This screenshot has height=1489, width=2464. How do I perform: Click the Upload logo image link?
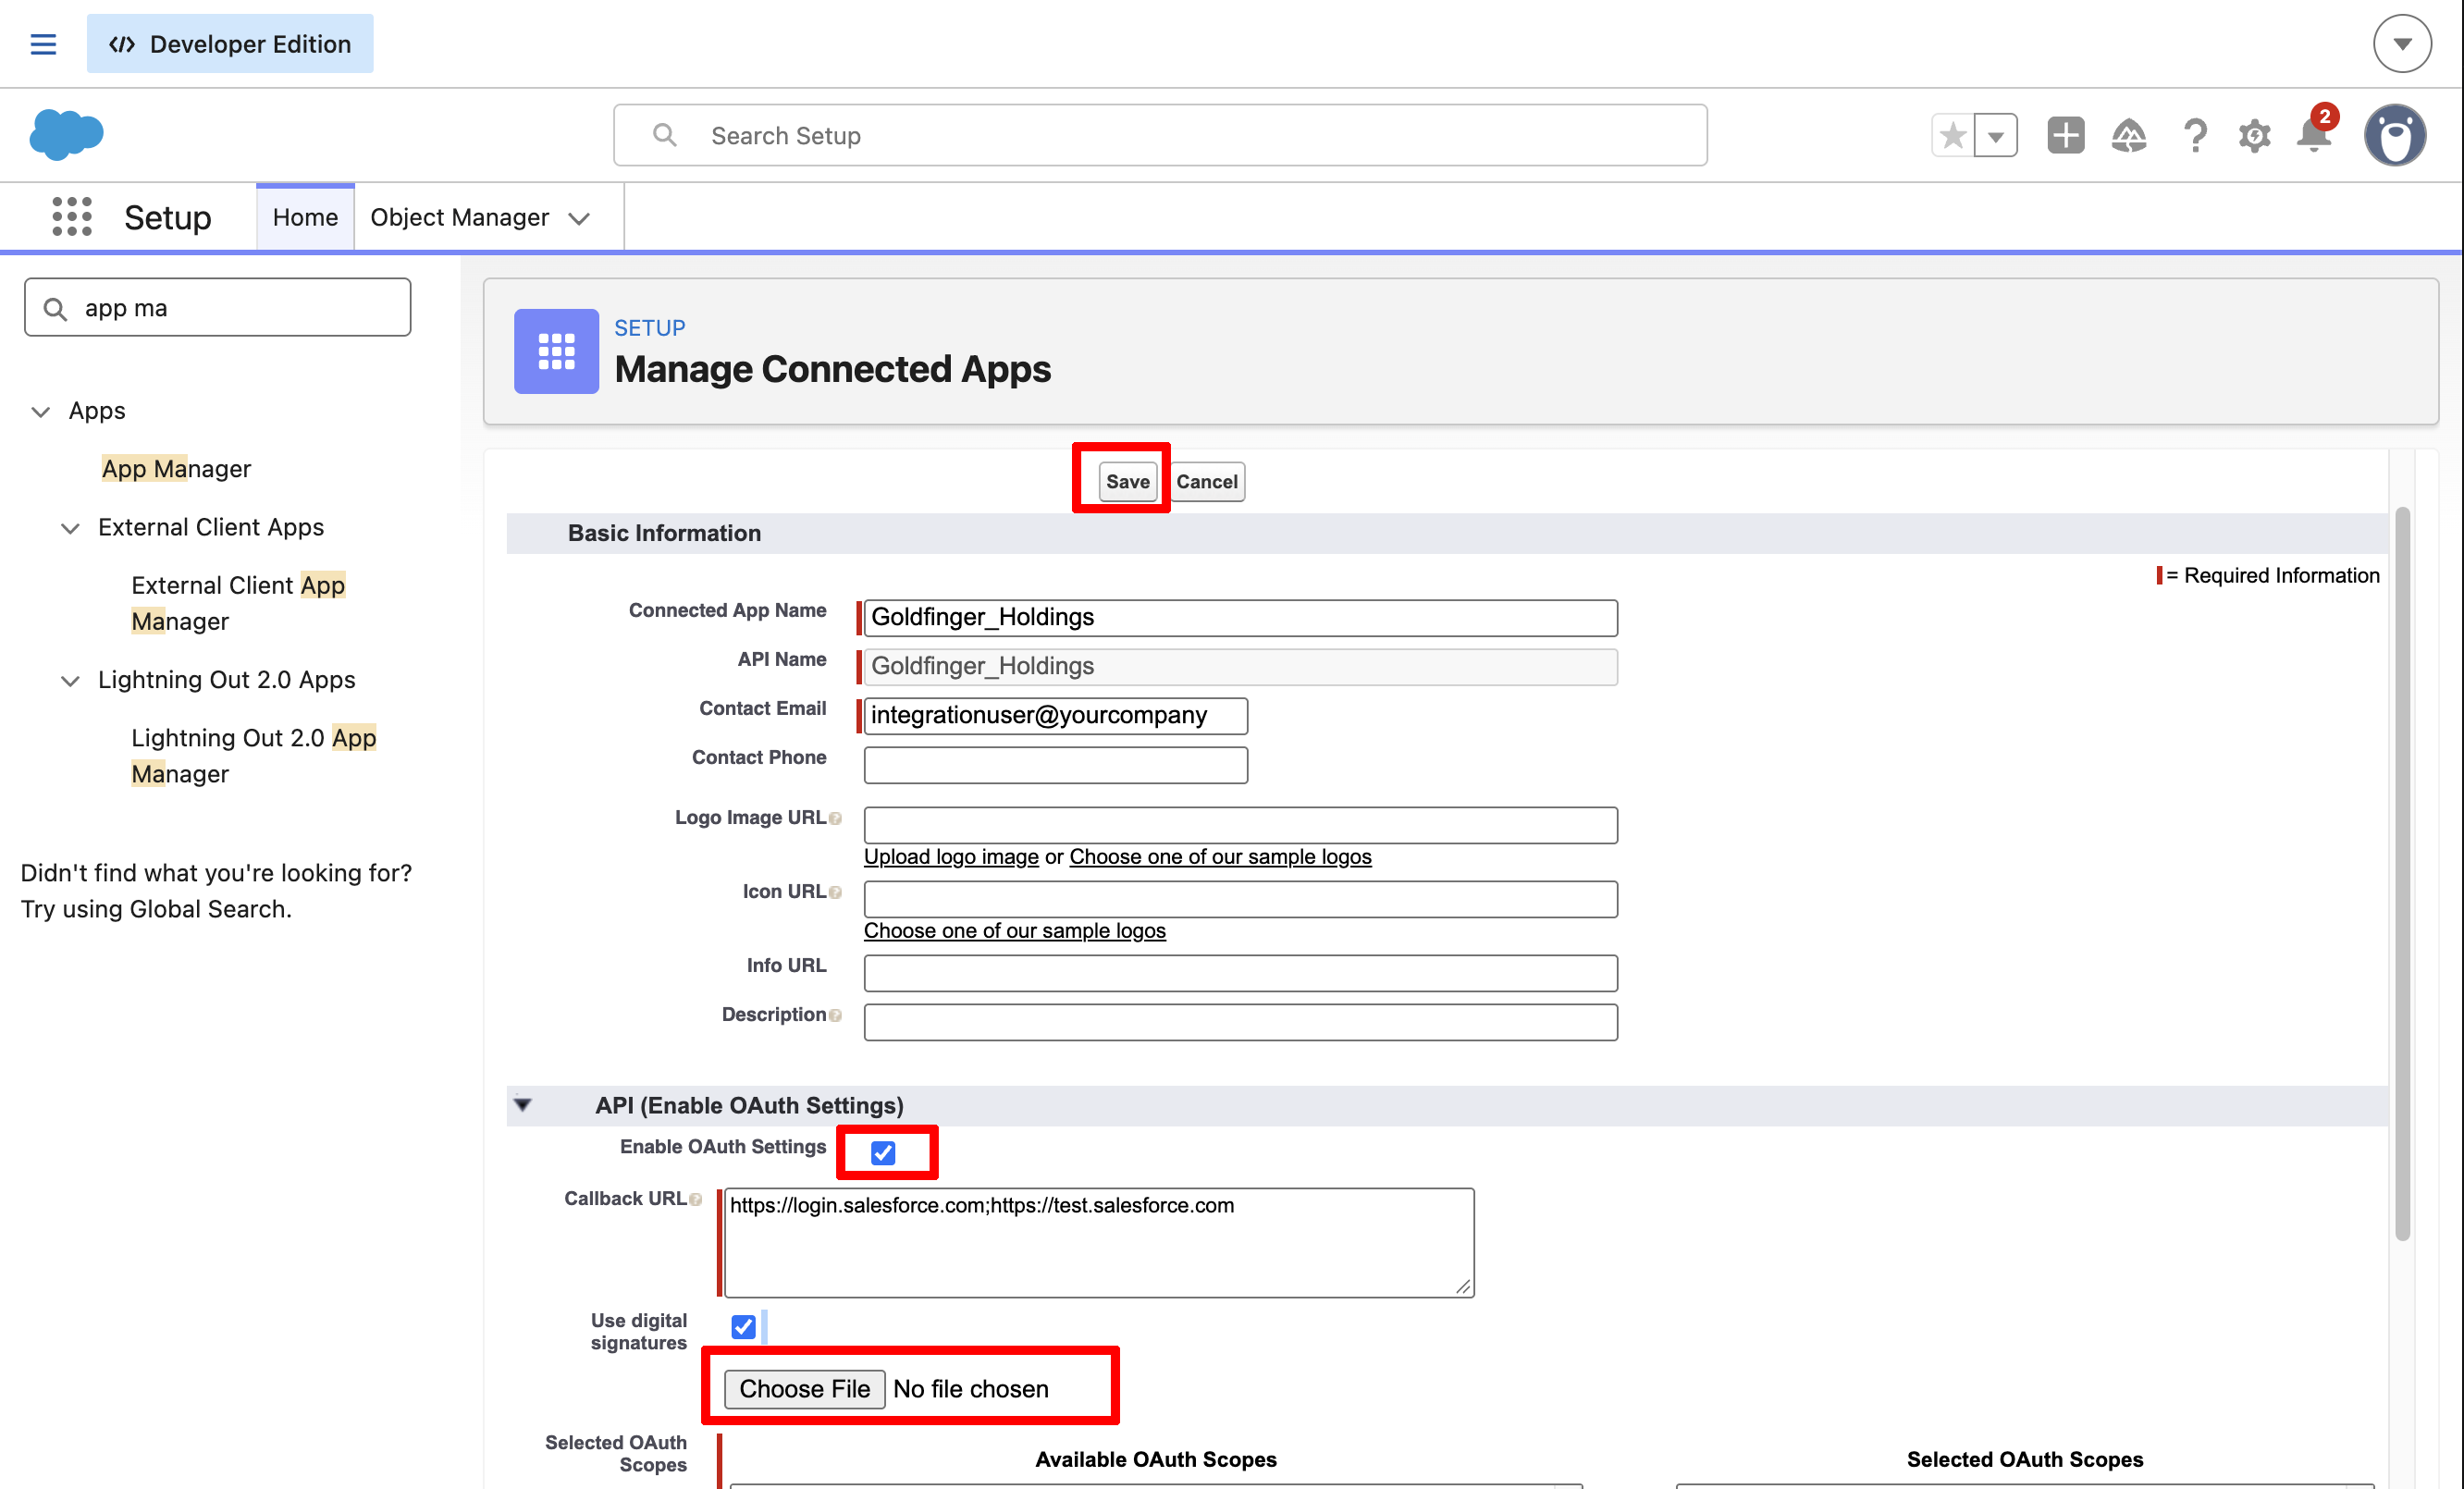pyautogui.click(x=951, y=856)
